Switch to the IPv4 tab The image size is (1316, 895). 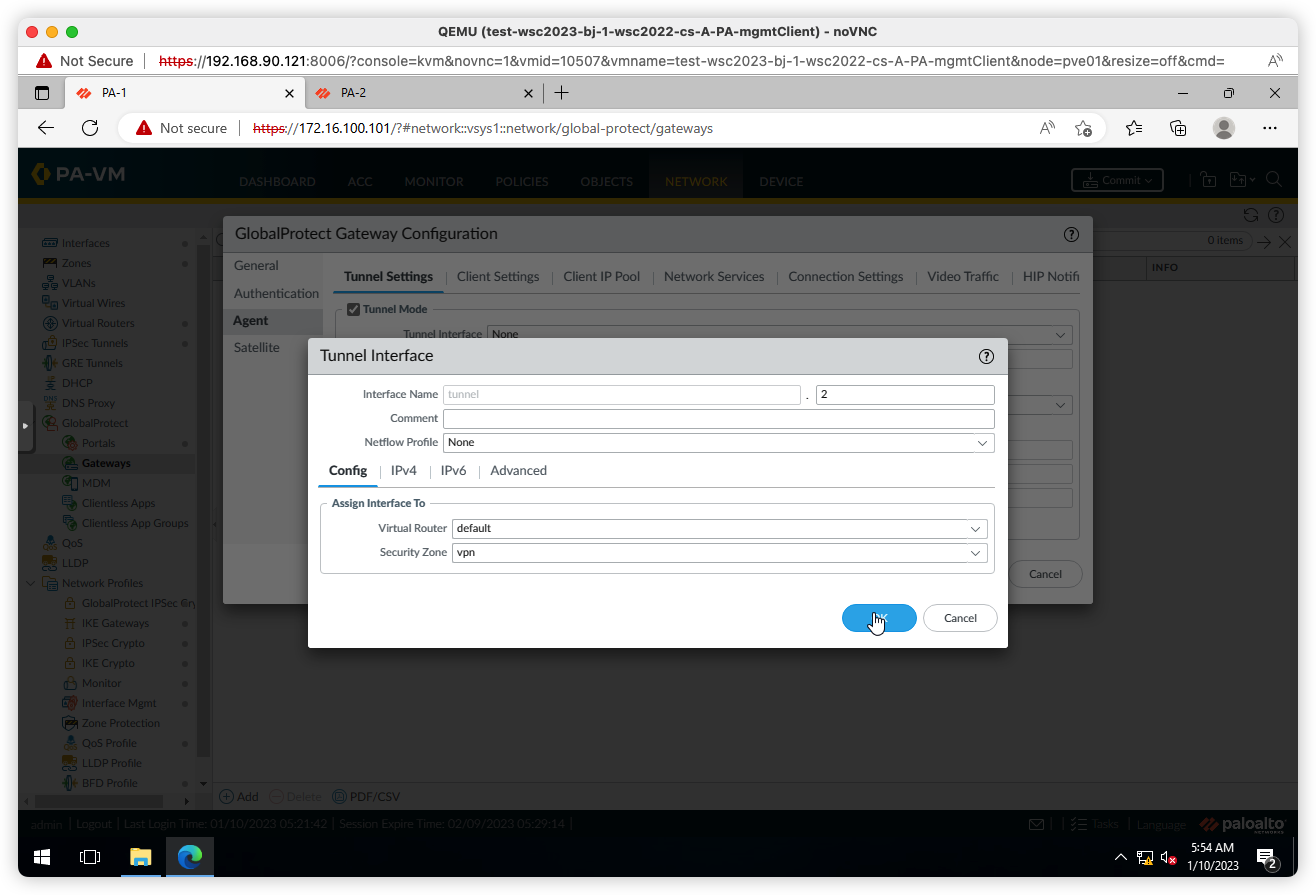(x=403, y=470)
